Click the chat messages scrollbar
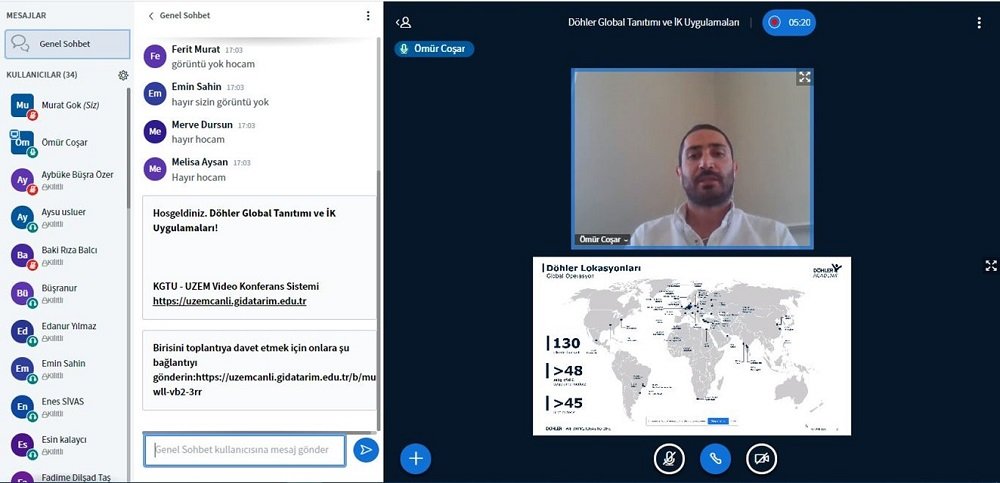This screenshot has width=1000, height=483. click(x=379, y=300)
